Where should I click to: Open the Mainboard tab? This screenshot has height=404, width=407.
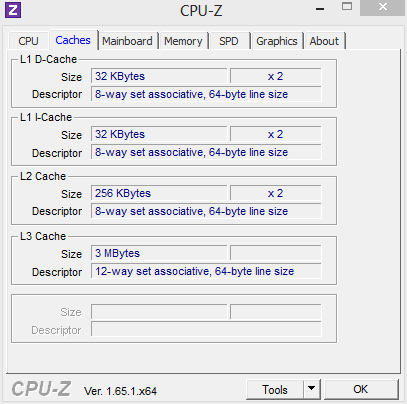[x=127, y=41]
